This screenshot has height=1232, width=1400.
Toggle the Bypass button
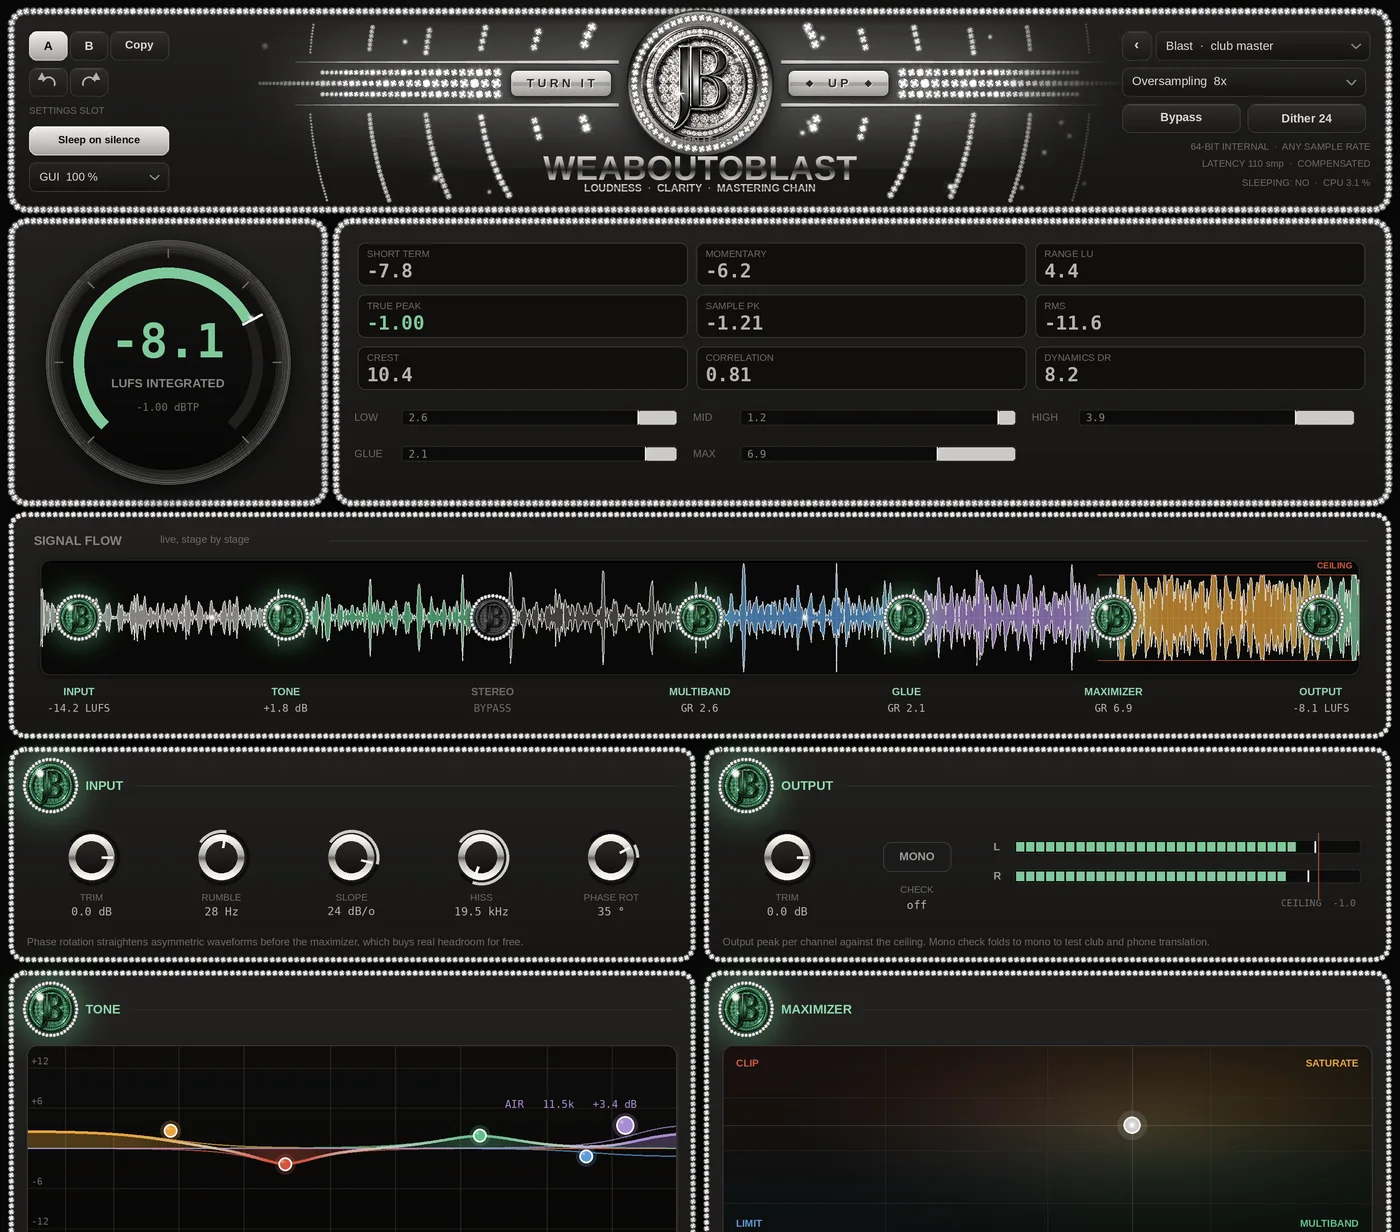point(1181,117)
